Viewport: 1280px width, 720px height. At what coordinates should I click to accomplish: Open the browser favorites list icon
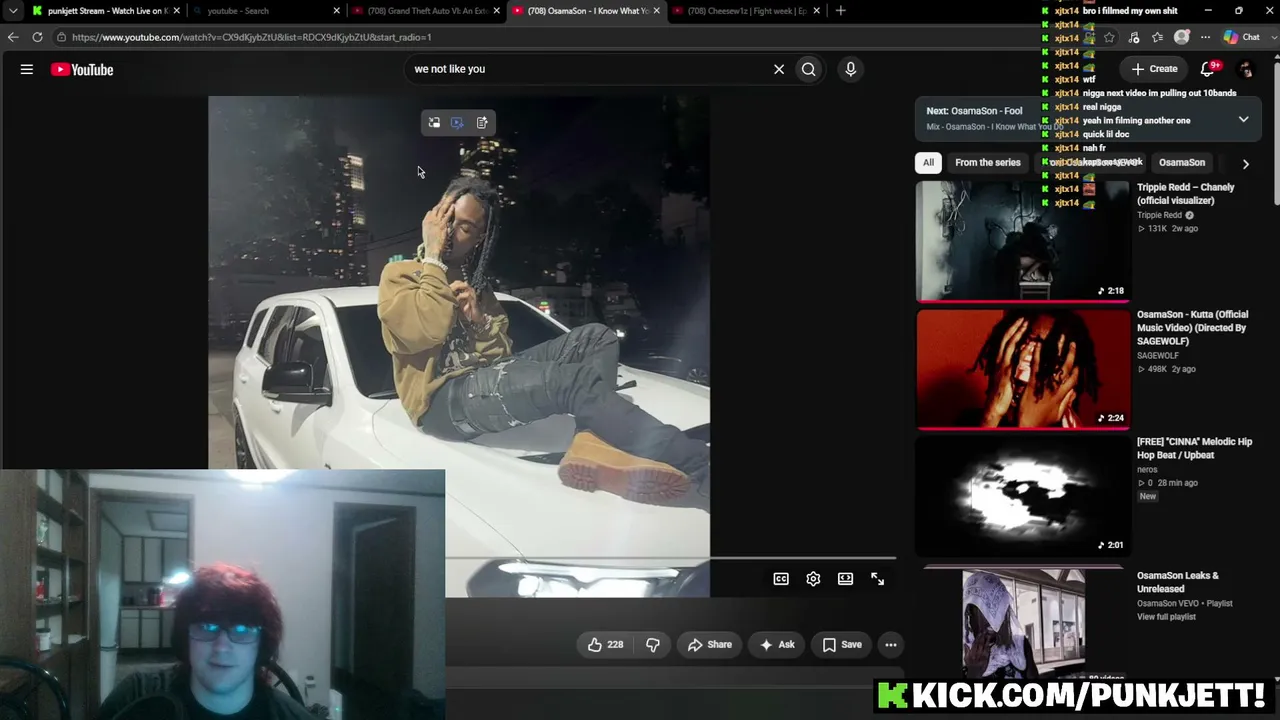coord(1157,37)
